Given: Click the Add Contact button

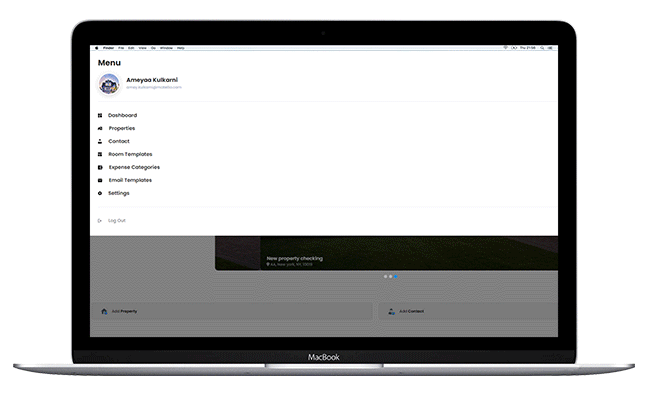Looking at the screenshot, I should [x=468, y=311].
